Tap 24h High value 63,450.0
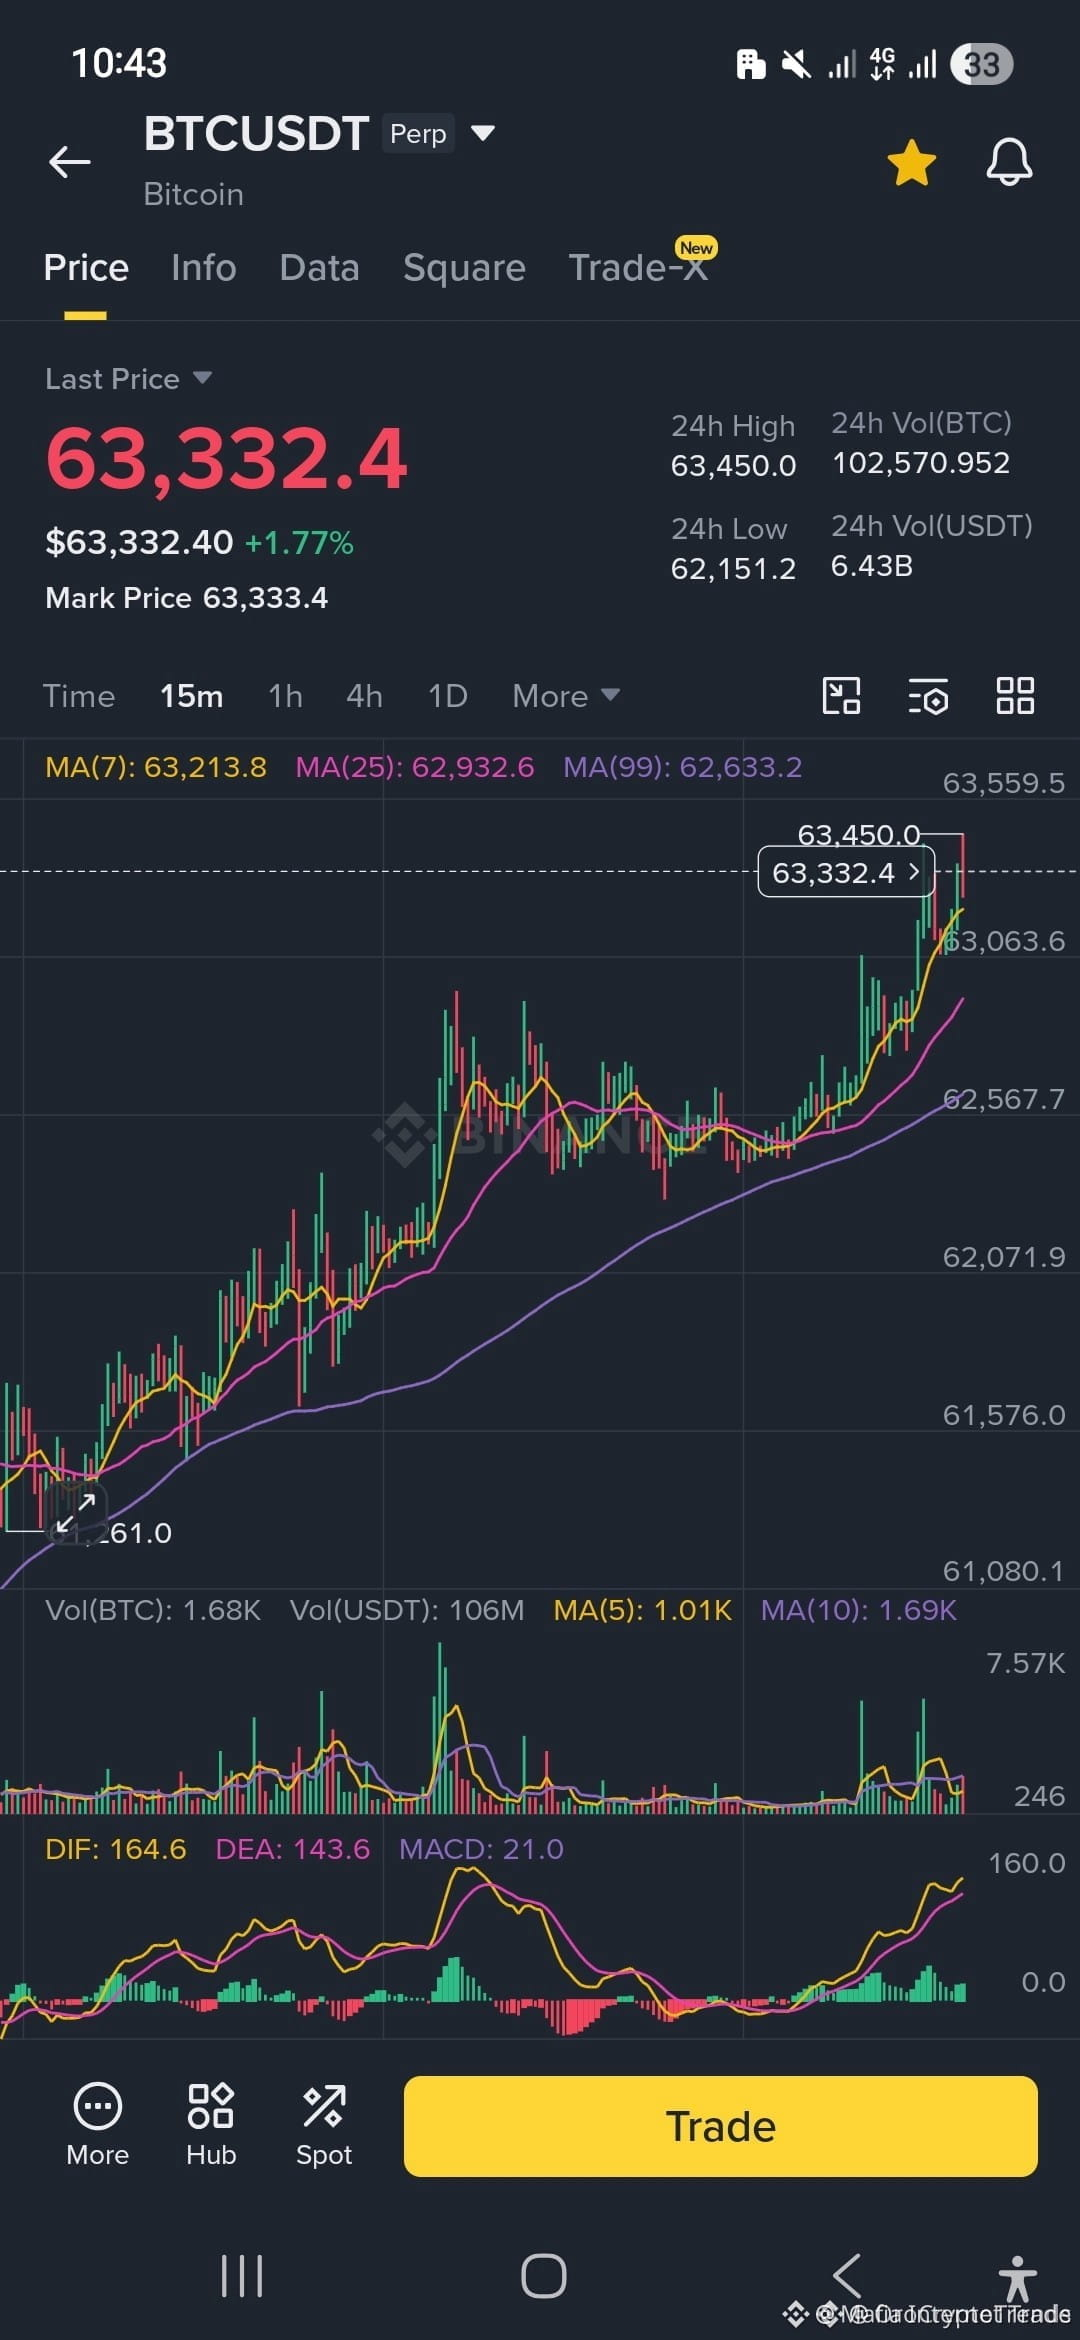This screenshot has height=2340, width=1080. click(734, 466)
